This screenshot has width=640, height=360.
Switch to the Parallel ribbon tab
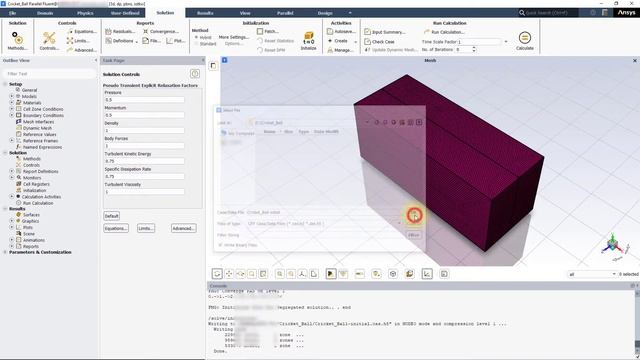pos(285,13)
